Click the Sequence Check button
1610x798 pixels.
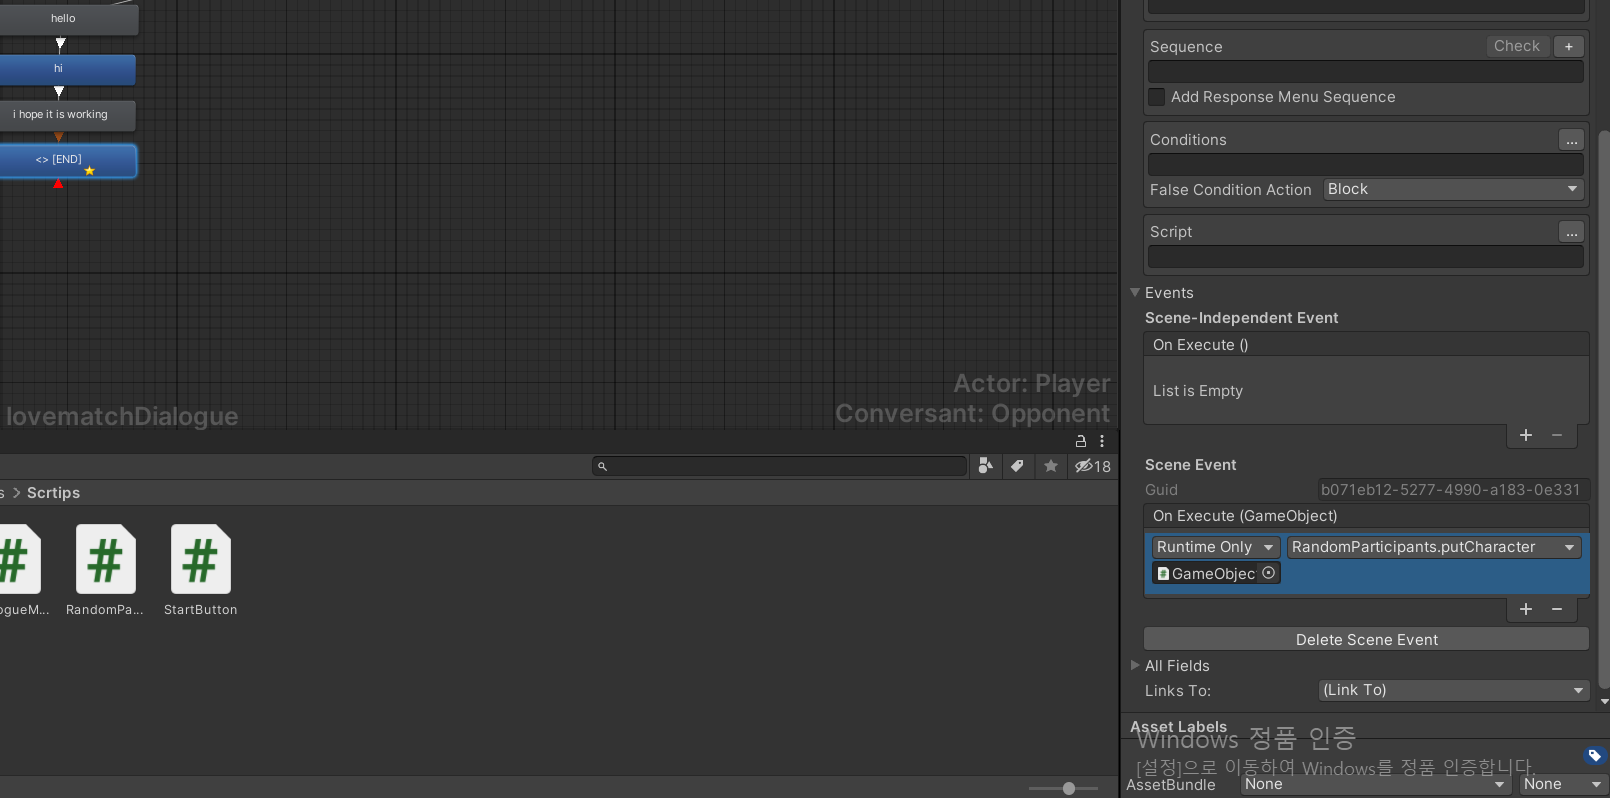(x=1516, y=46)
